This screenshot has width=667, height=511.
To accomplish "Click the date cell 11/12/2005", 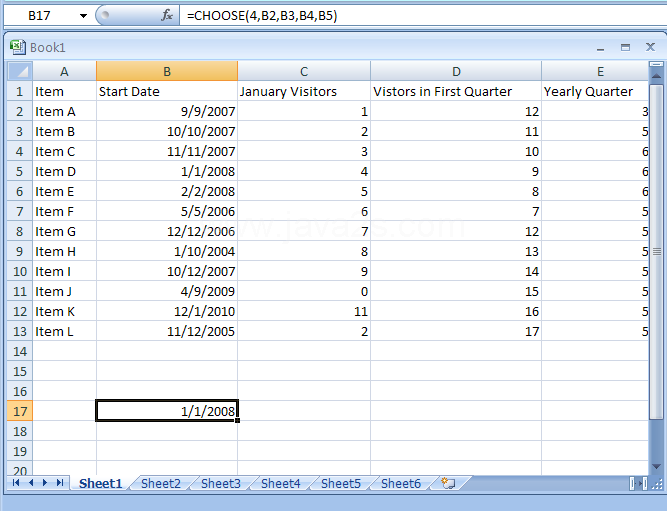I will click(x=167, y=331).
